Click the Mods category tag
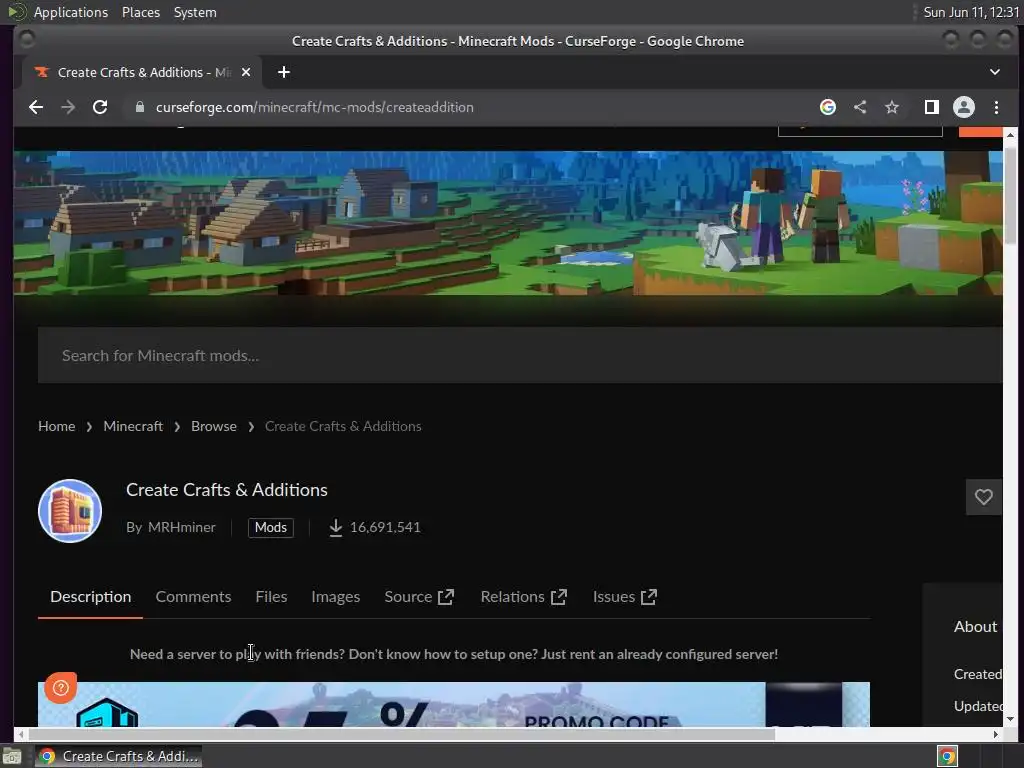 click(270, 528)
